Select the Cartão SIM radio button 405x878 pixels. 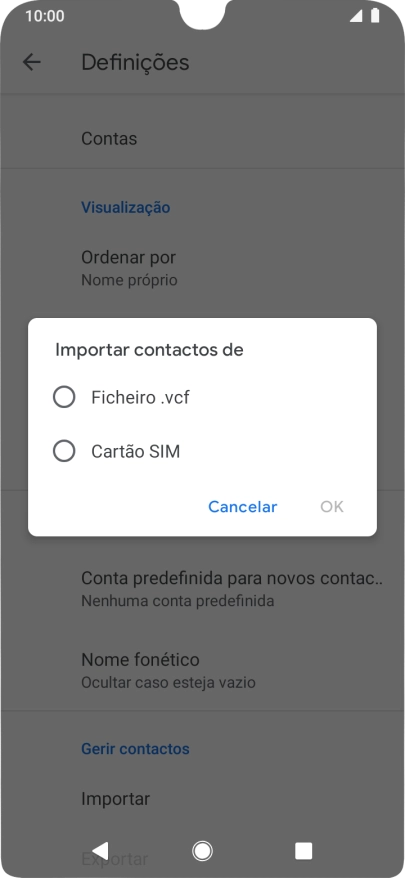coord(64,451)
